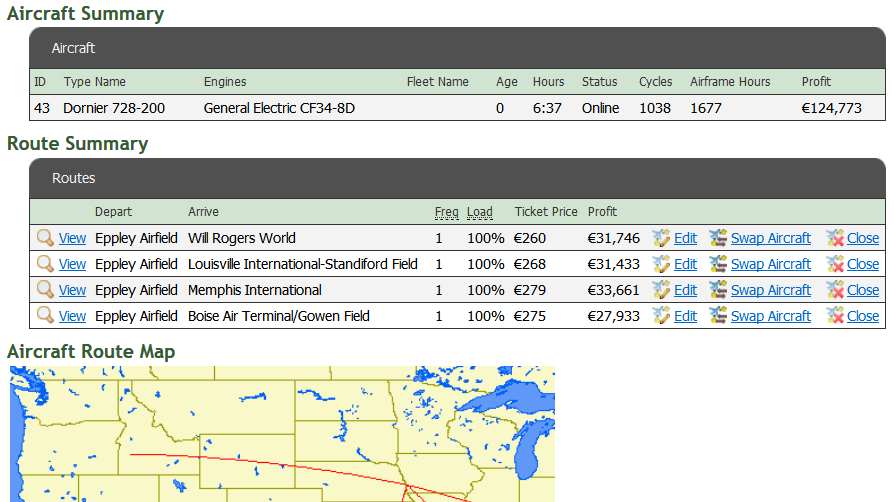Open View link for Boise Air Terminal route
Image resolution: width=894 pixels, height=502 pixels.
72,316
